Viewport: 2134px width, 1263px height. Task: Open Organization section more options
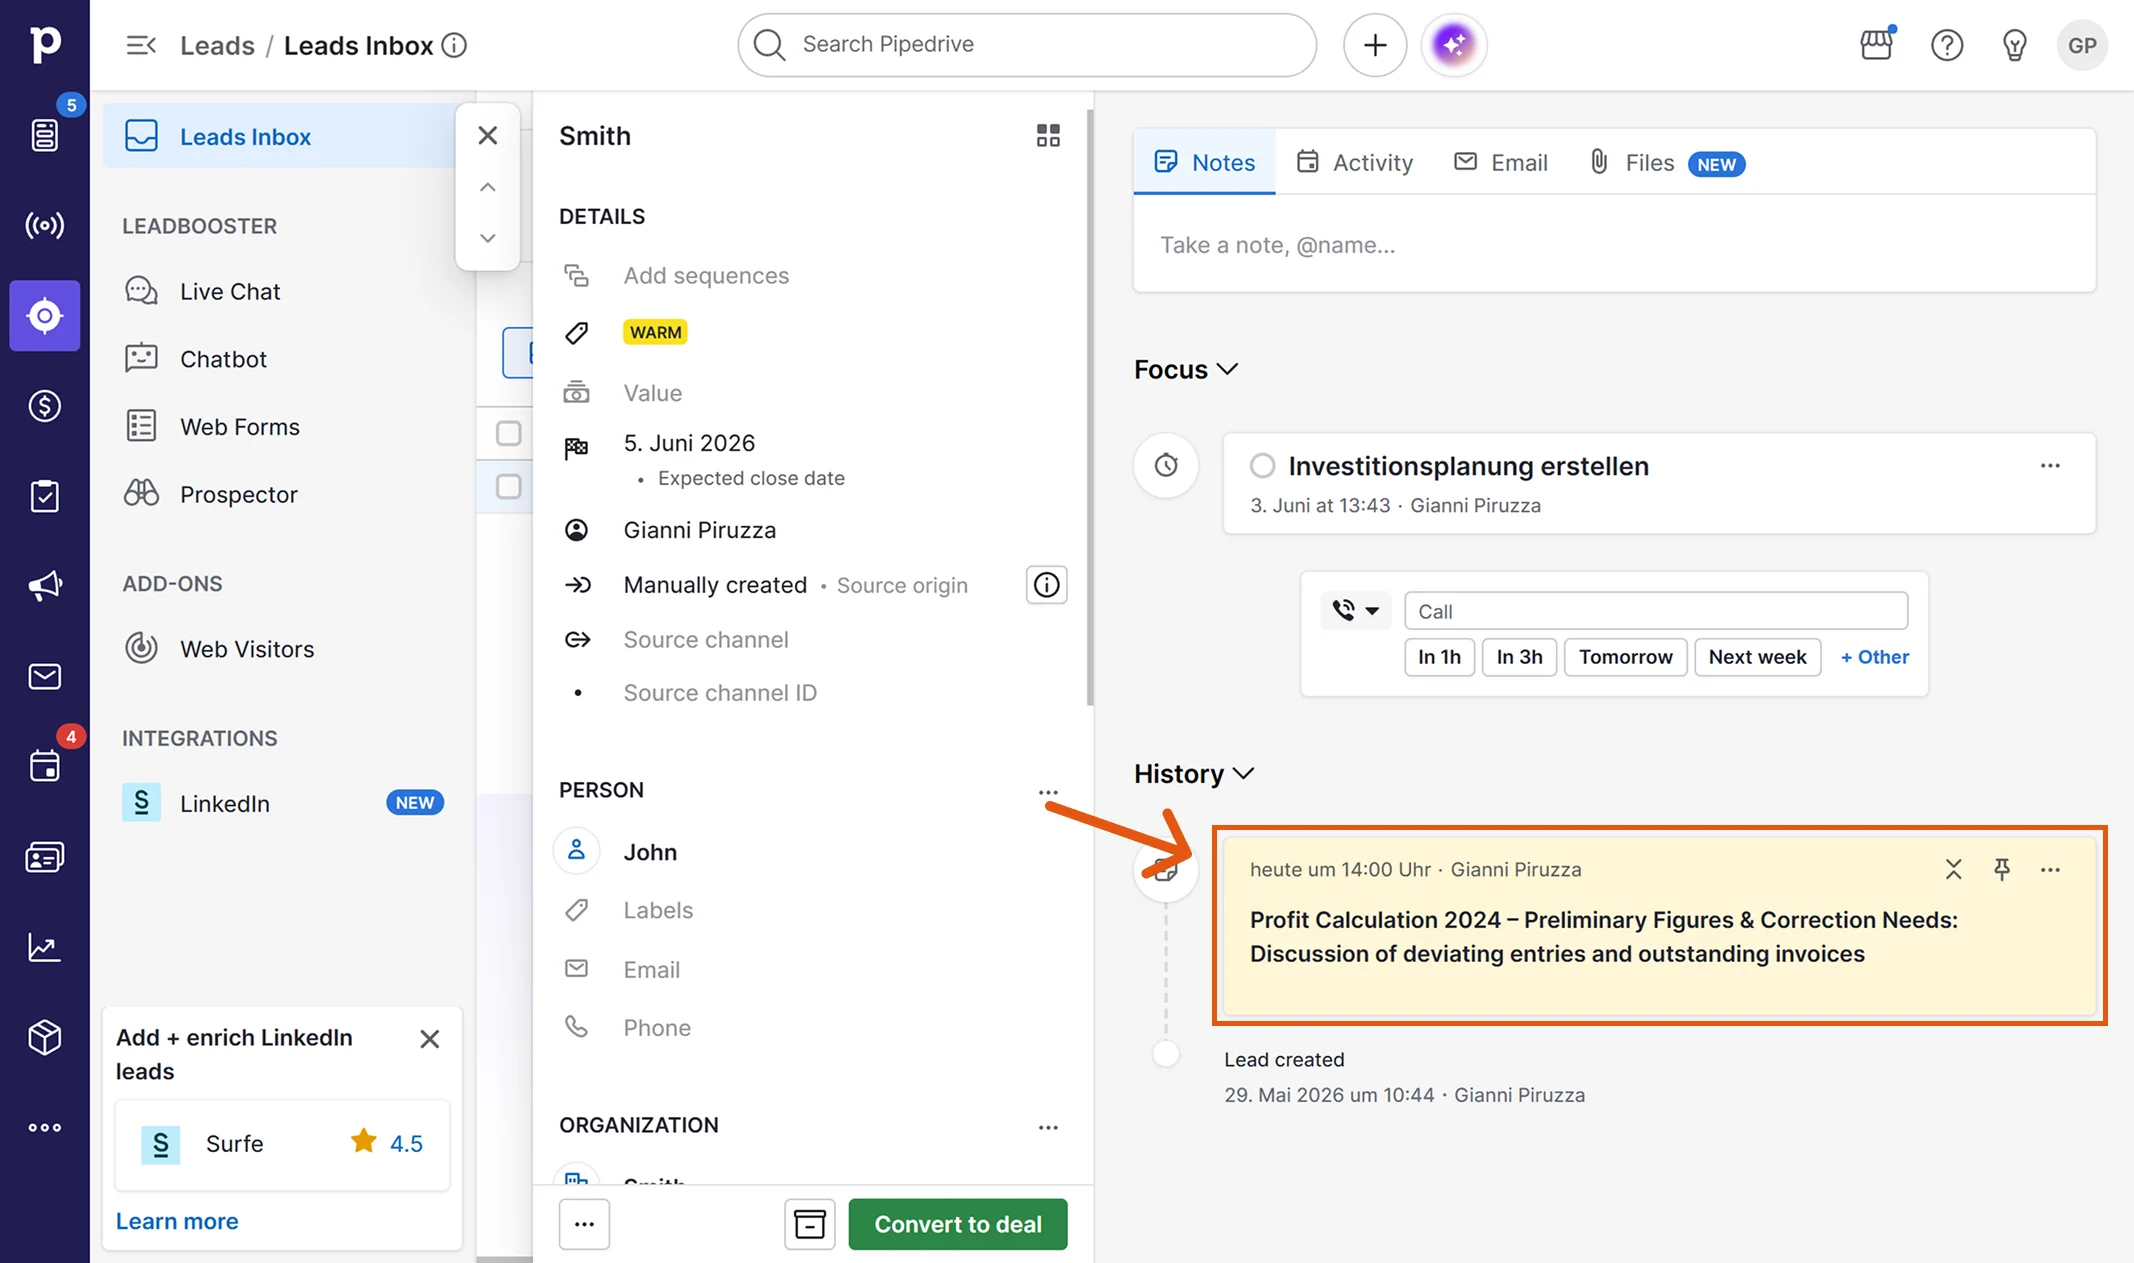coord(1048,1127)
